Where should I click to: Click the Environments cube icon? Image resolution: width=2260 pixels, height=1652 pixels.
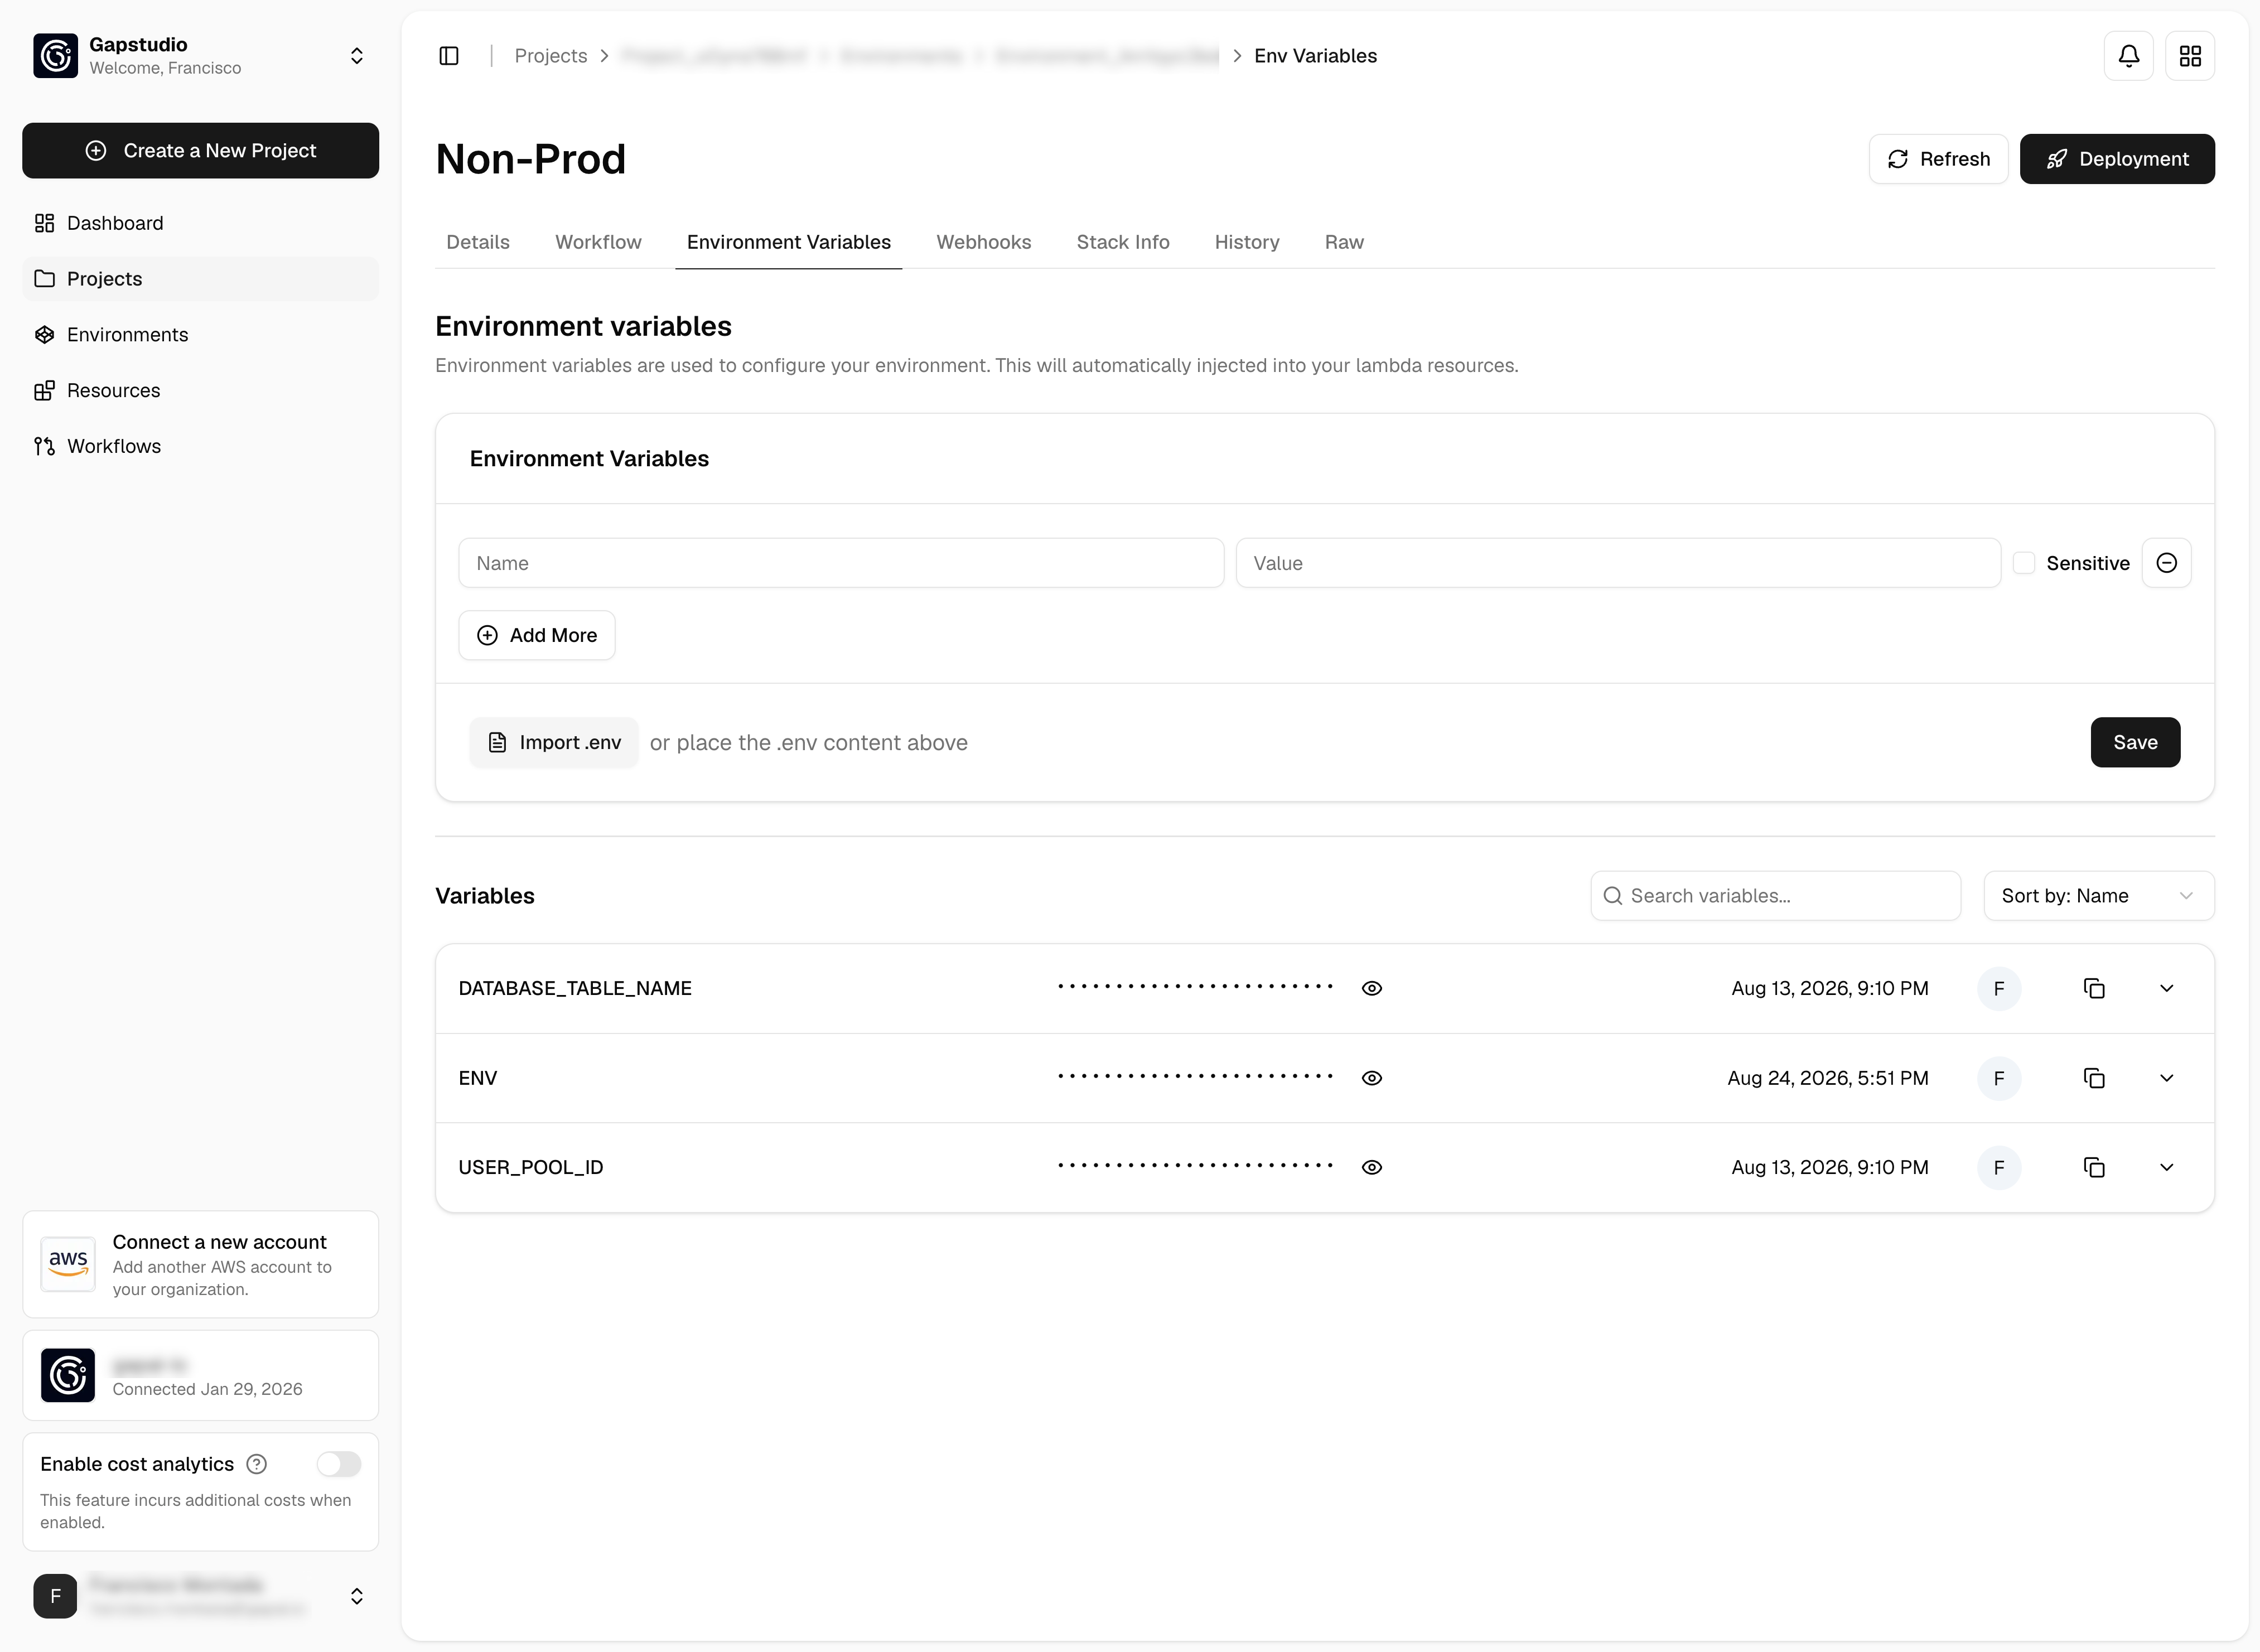[x=44, y=335]
